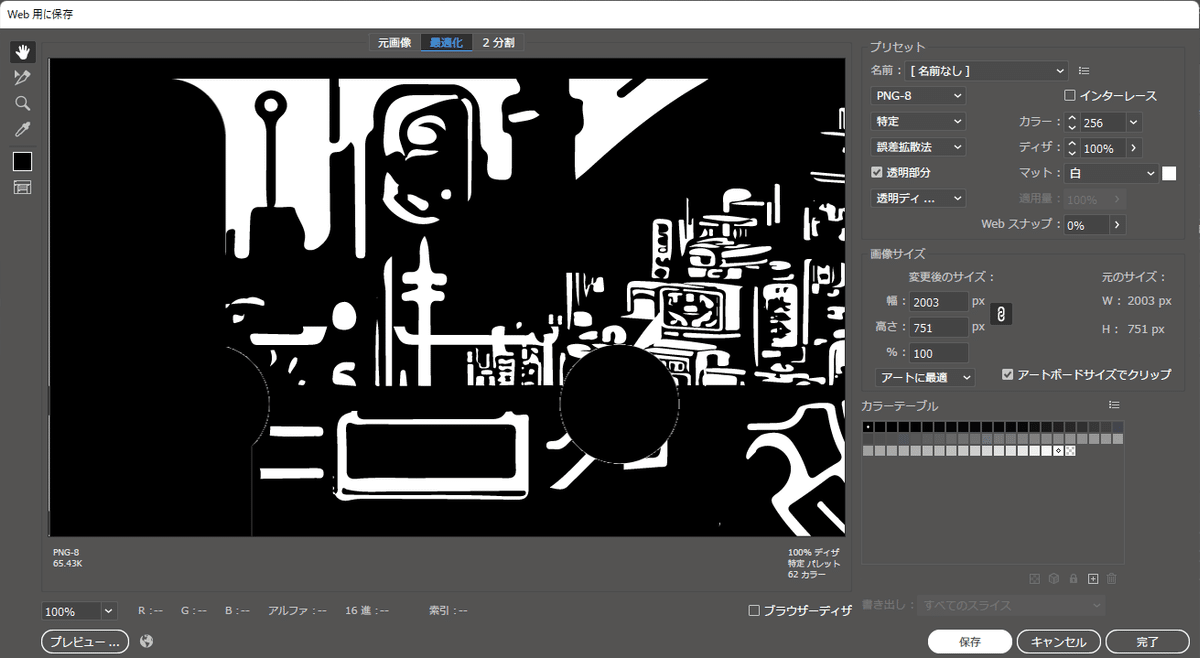Click the lock color icon
1200x658 pixels.
tap(1073, 579)
